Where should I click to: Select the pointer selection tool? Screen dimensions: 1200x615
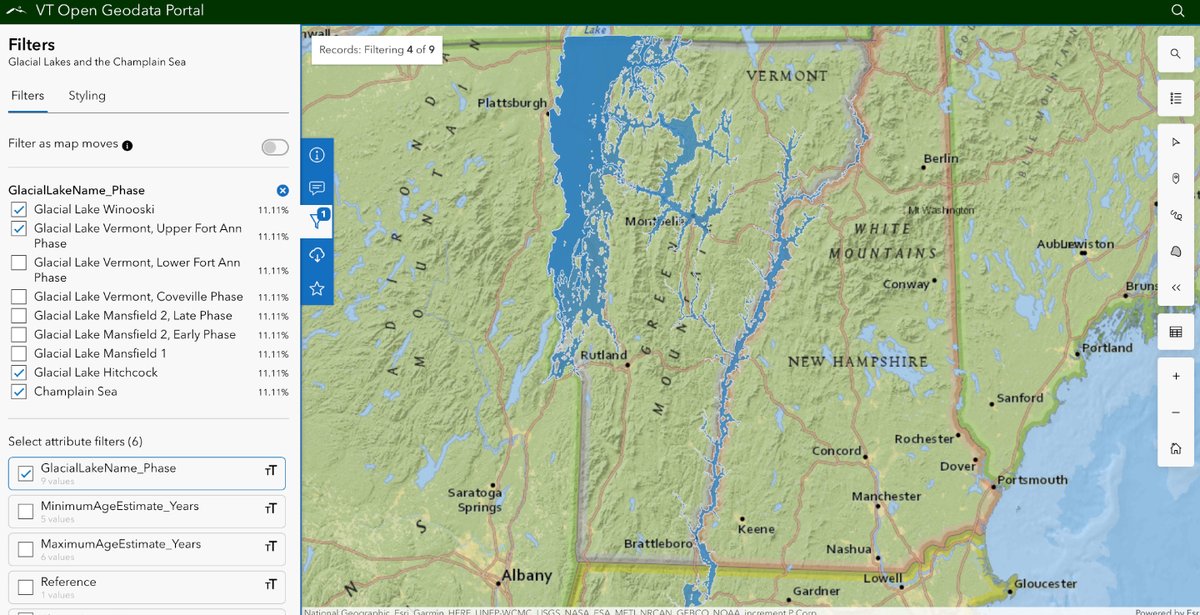(x=1176, y=143)
